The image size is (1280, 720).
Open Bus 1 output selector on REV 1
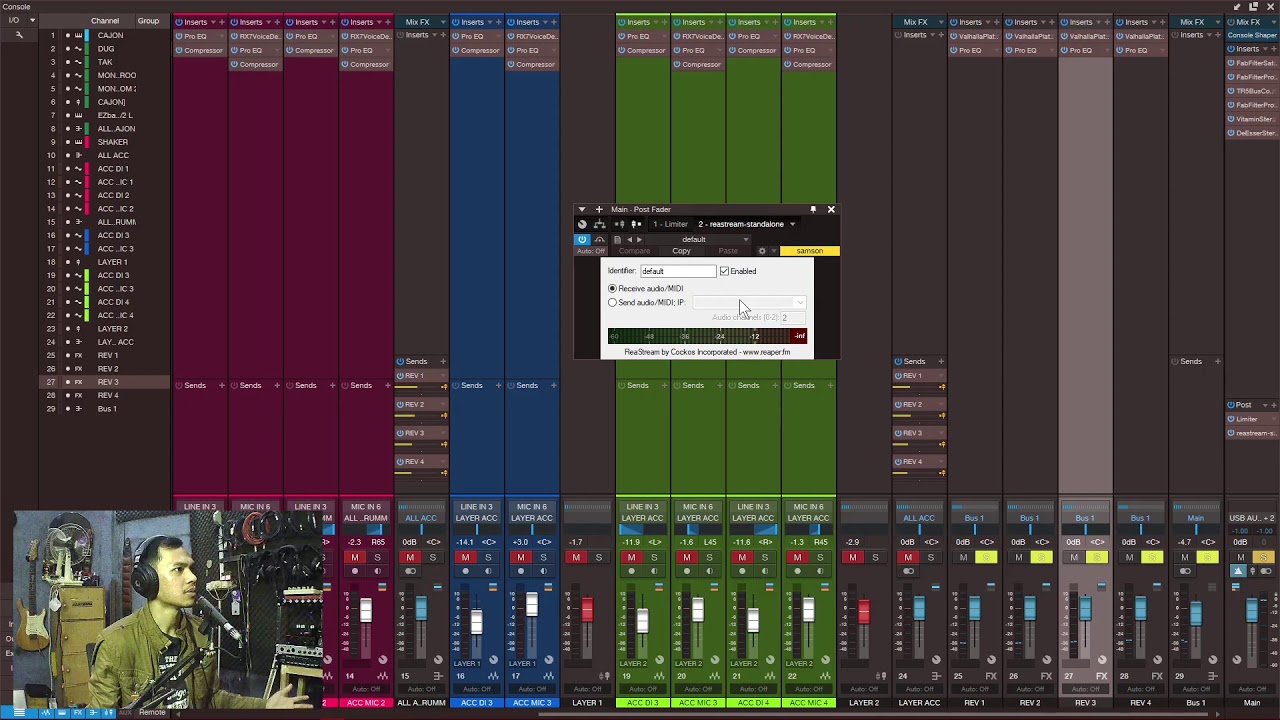(974, 518)
